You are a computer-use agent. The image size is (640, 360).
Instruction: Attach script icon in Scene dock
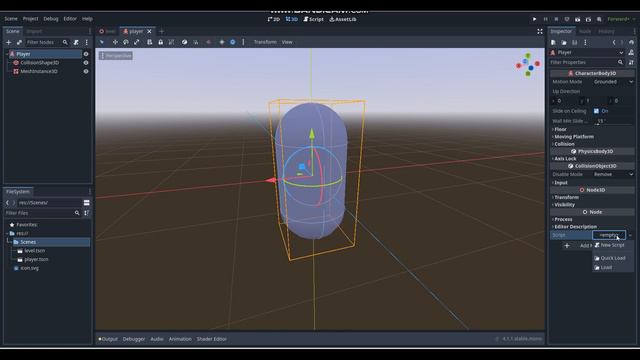[76, 42]
